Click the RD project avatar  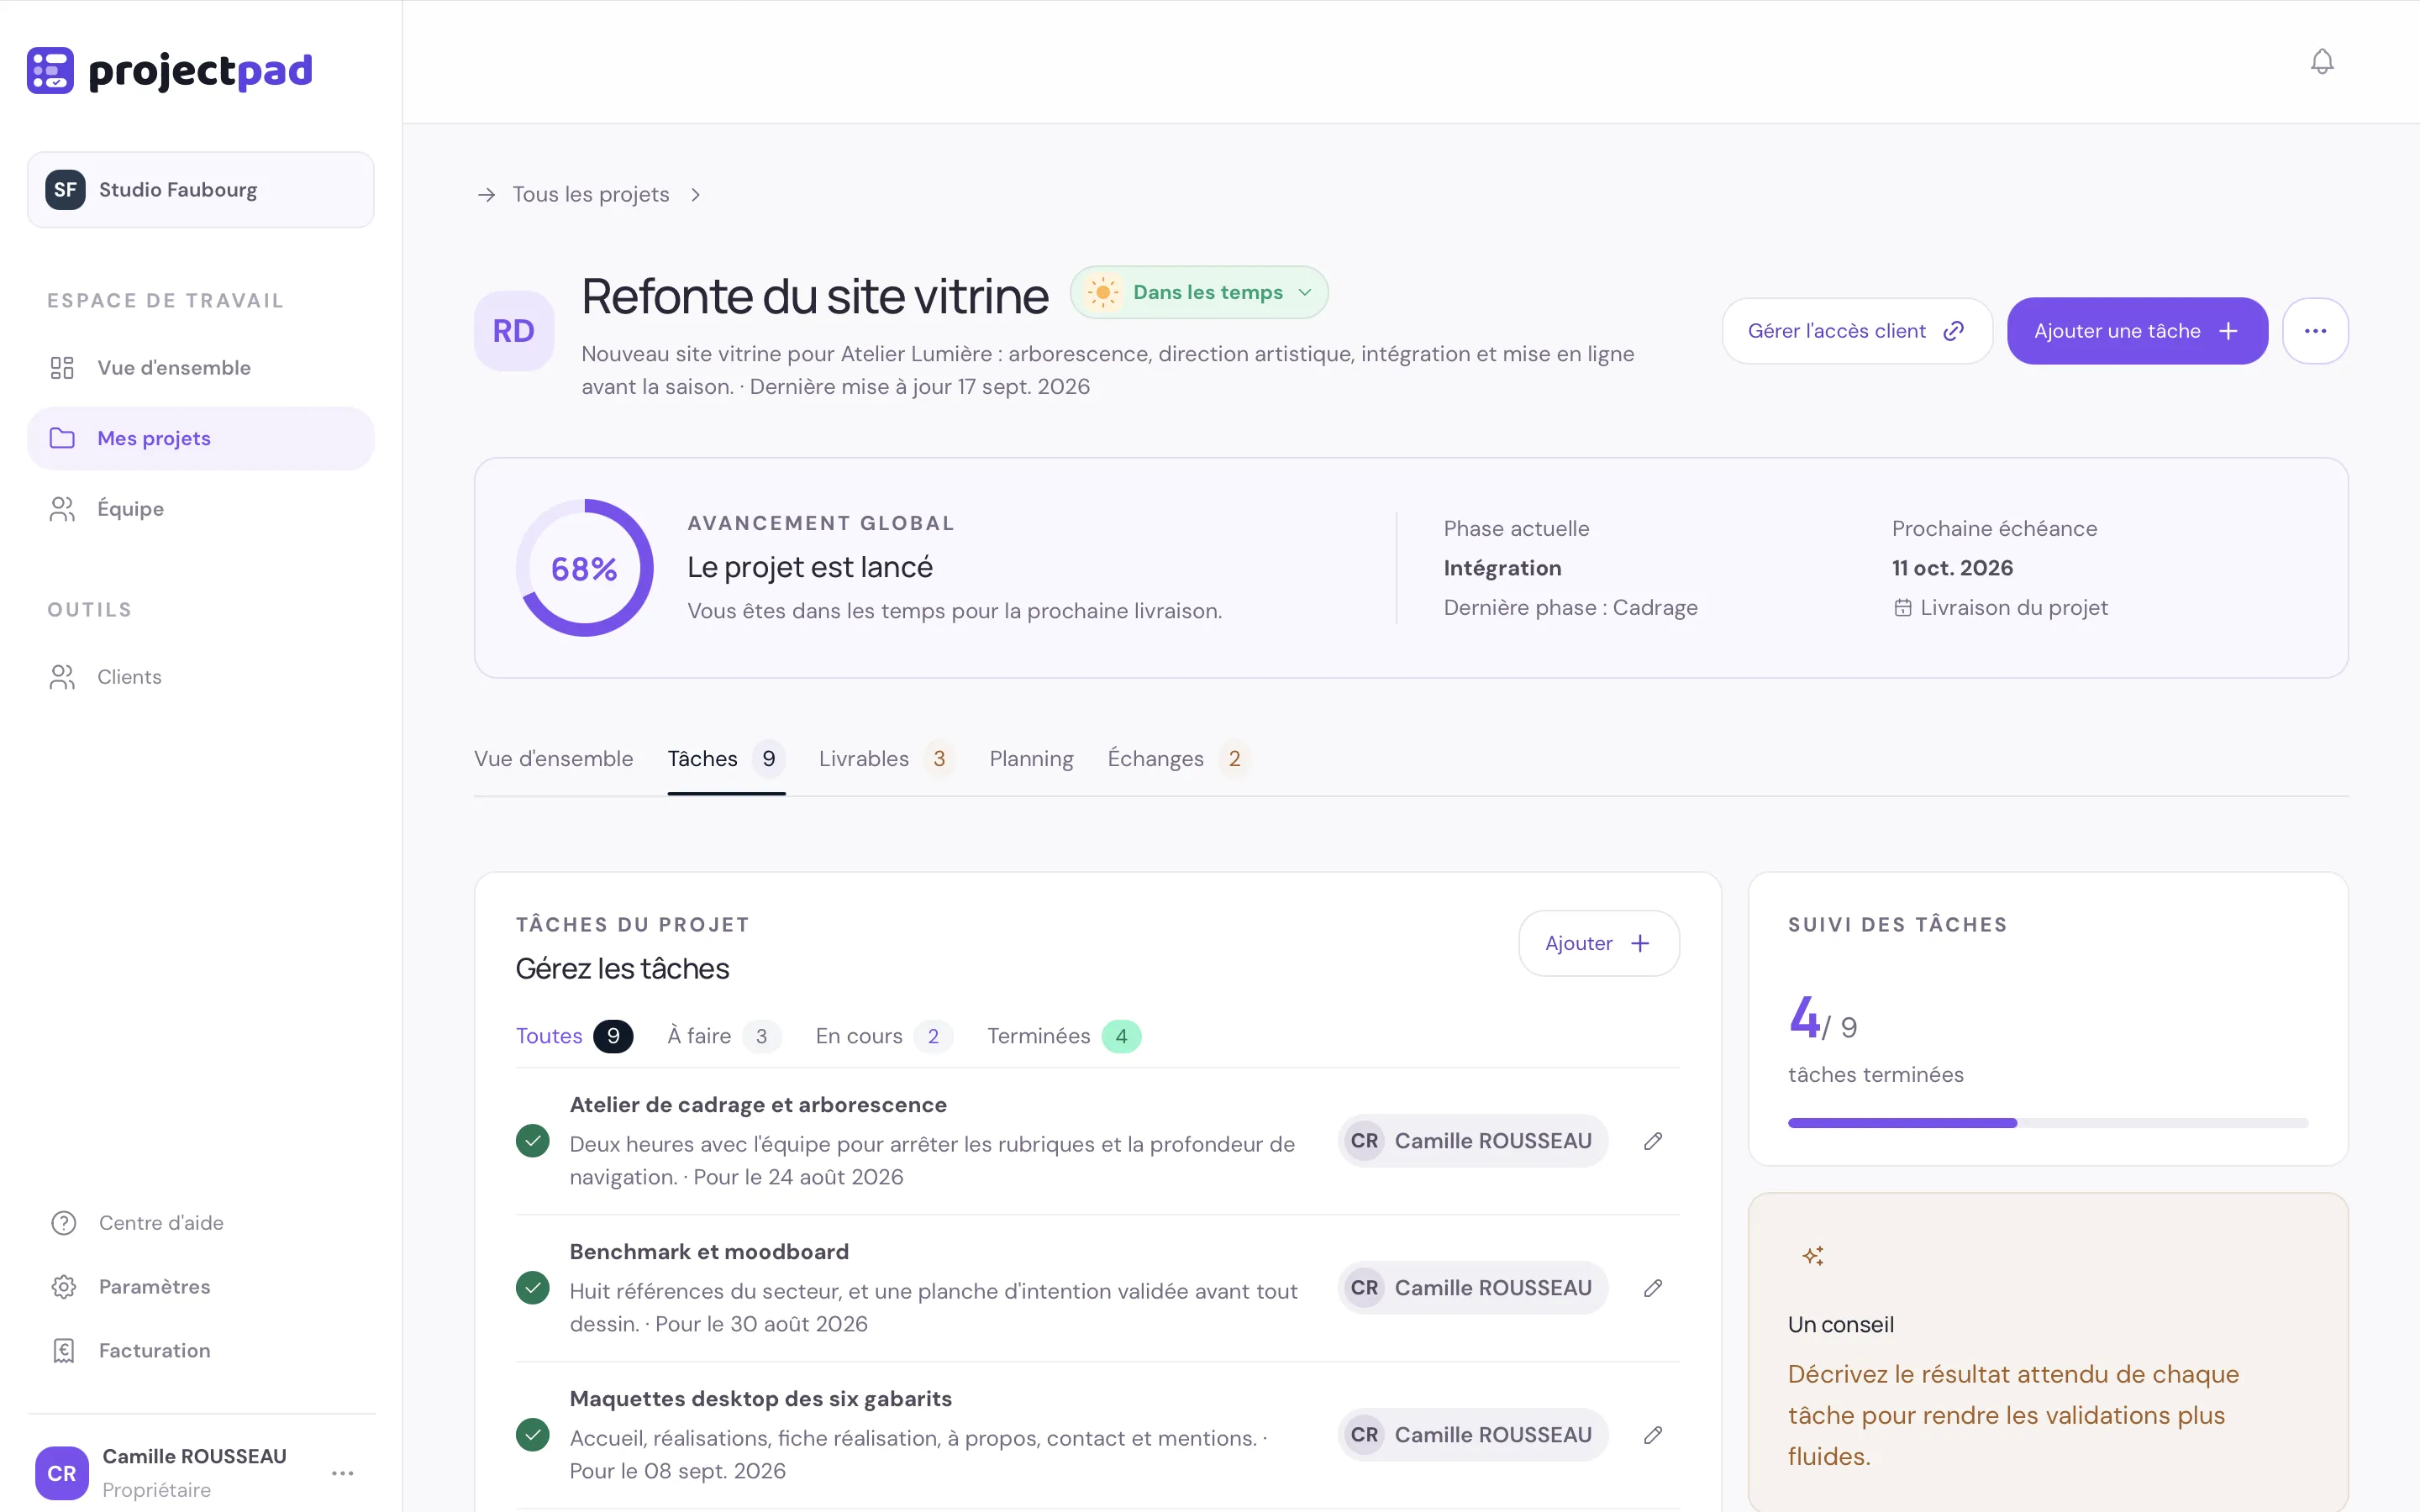point(514,331)
